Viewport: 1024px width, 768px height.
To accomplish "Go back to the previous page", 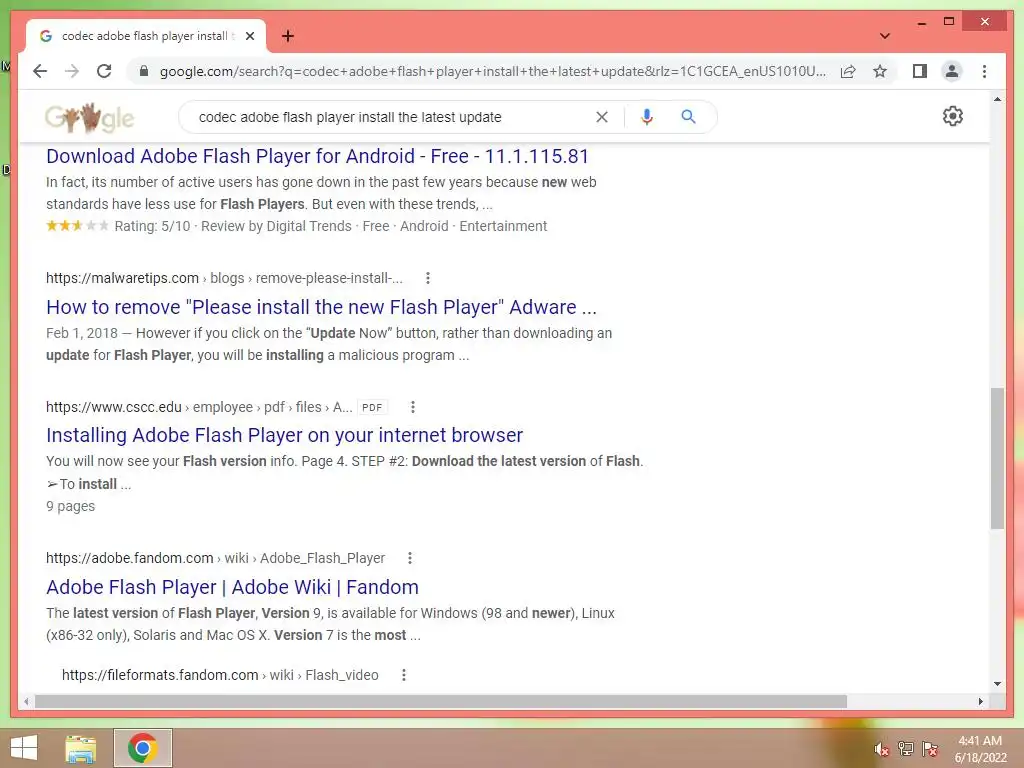I will point(40,71).
